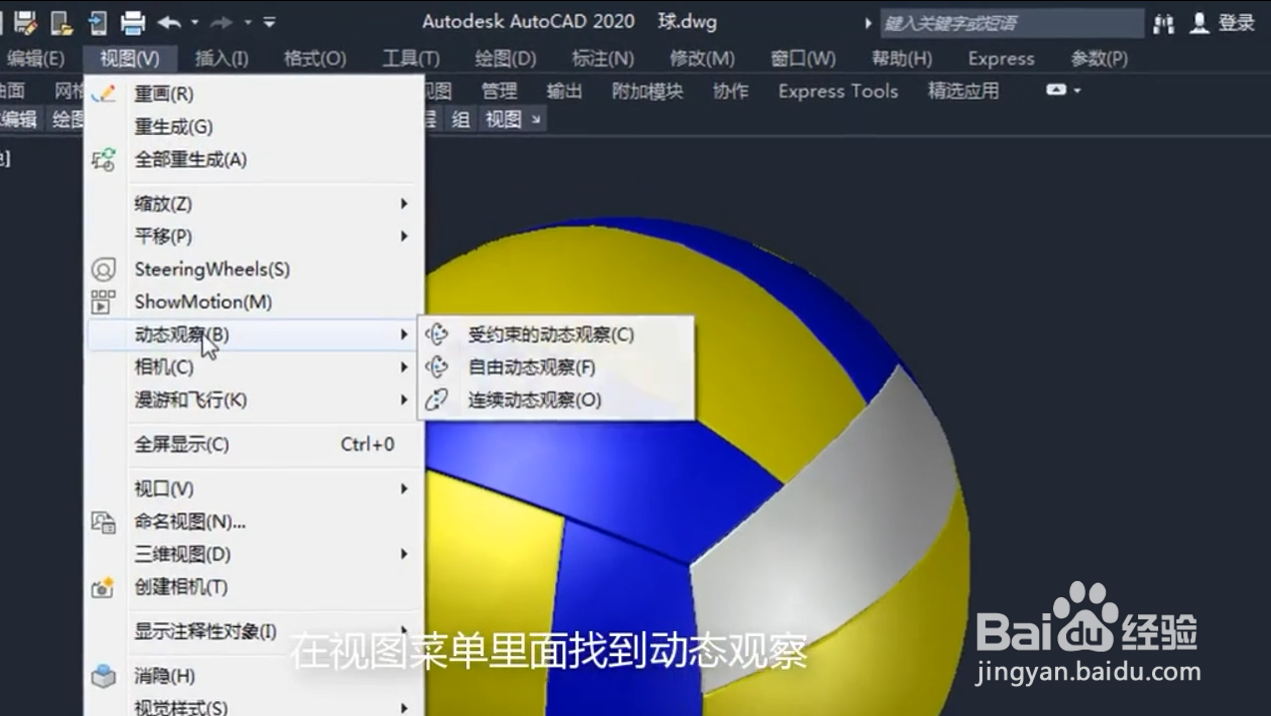Click the Redo arrow icon
The image size is (1271, 716).
(x=222, y=21)
